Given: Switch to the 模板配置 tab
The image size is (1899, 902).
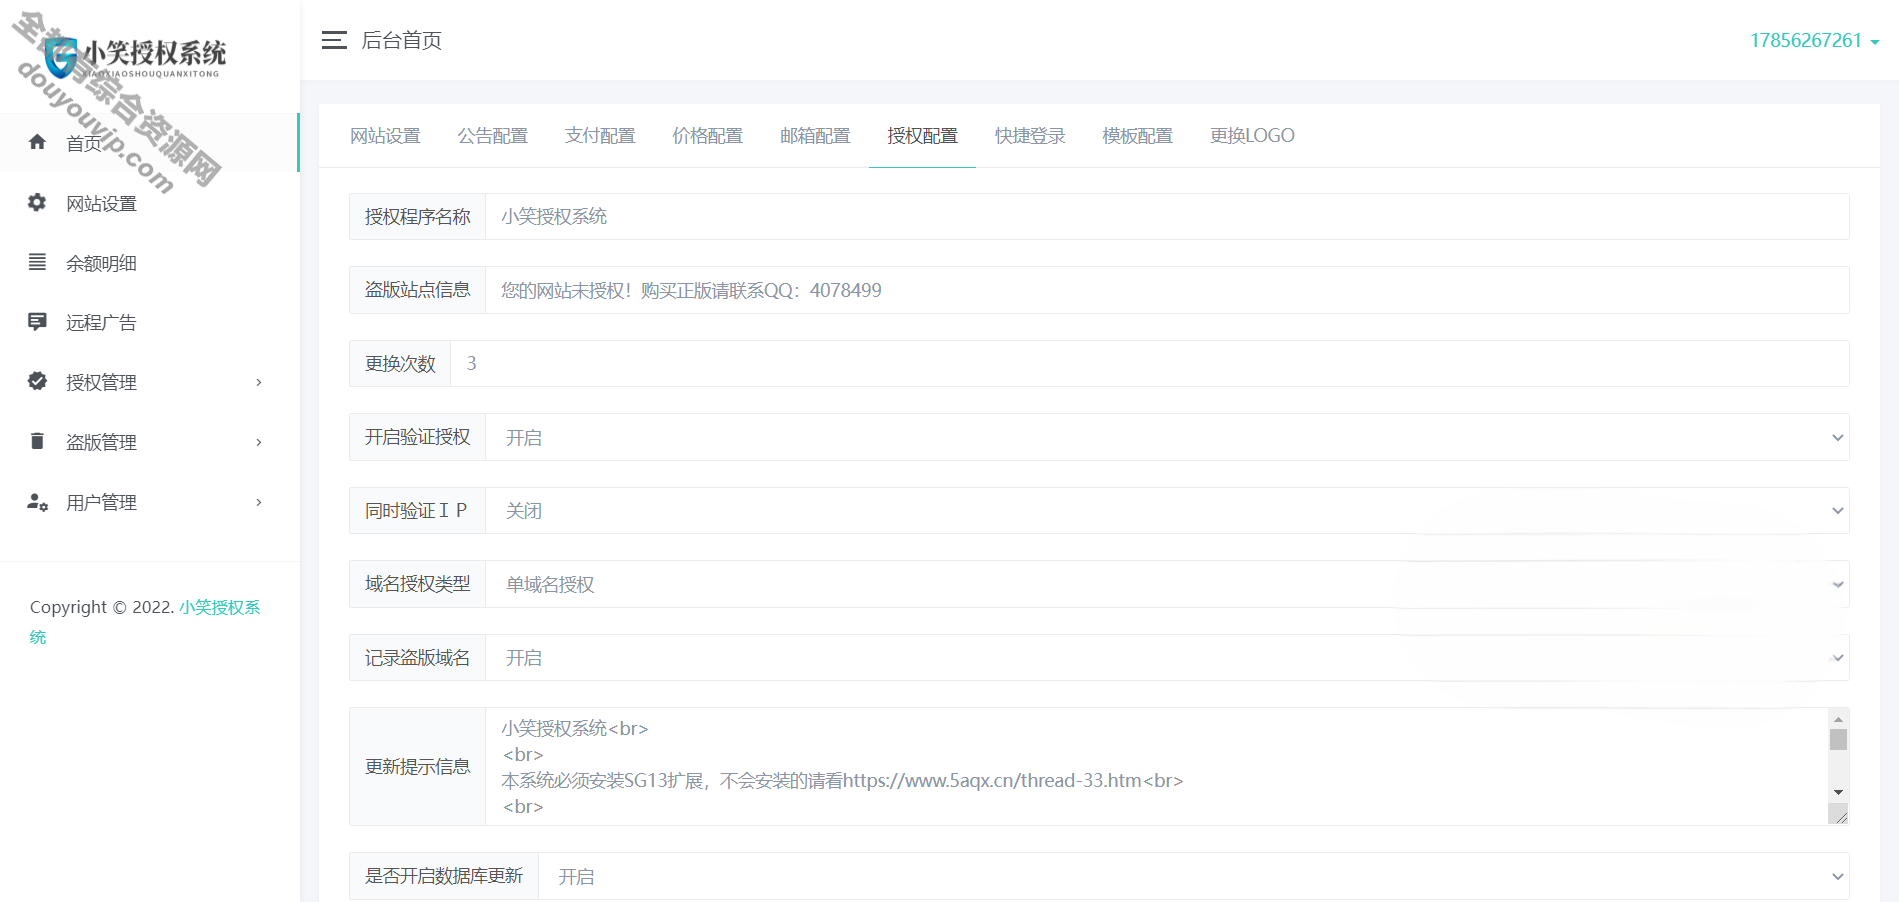Looking at the screenshot, I should click(x=1137, y=136).
